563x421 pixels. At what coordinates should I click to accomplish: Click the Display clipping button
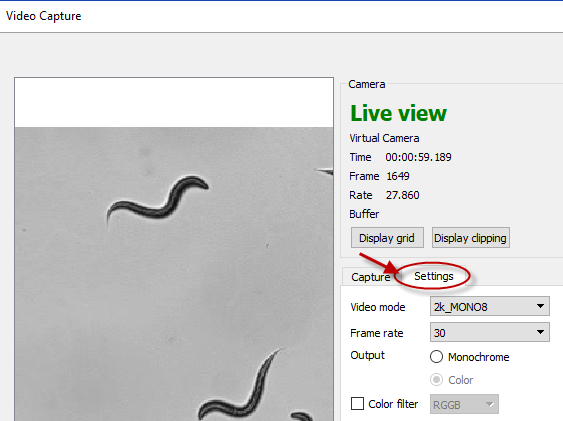pos(470,238)
